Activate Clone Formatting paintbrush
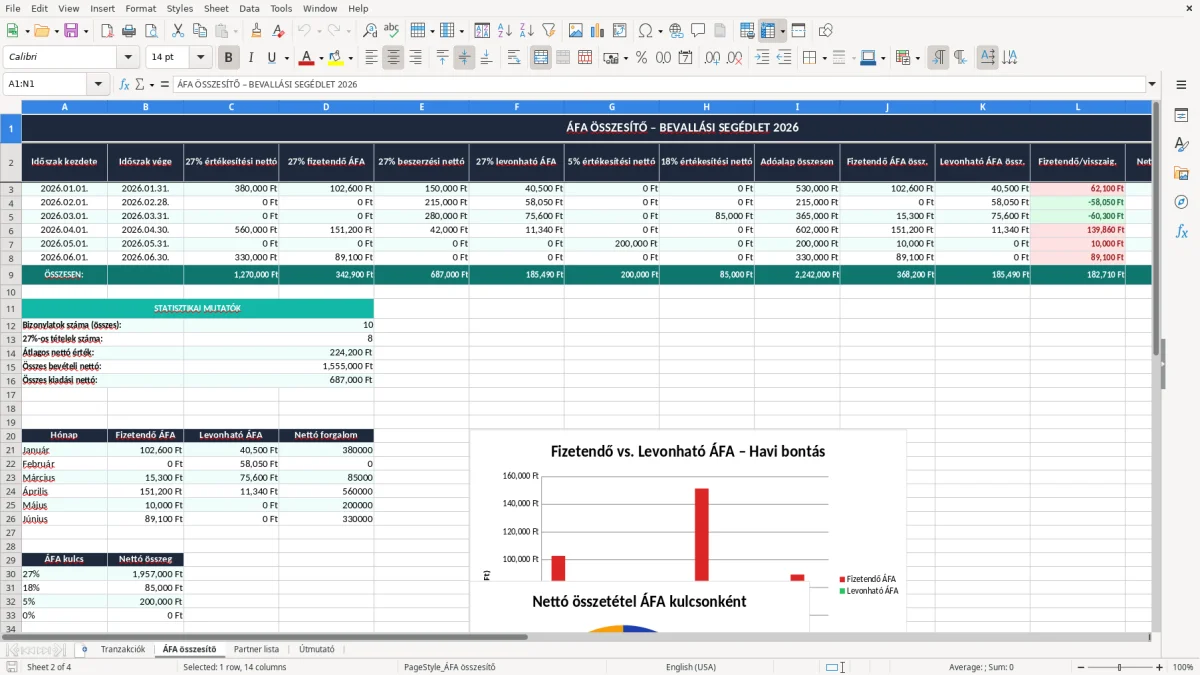1200x675 pixels. (256, 31)
